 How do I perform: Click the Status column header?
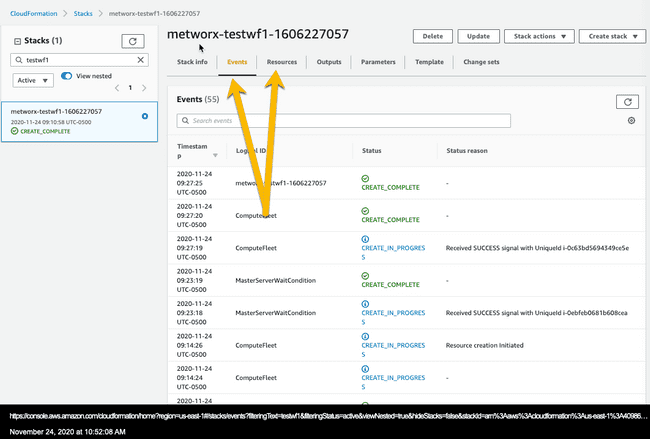click(371, 150)
